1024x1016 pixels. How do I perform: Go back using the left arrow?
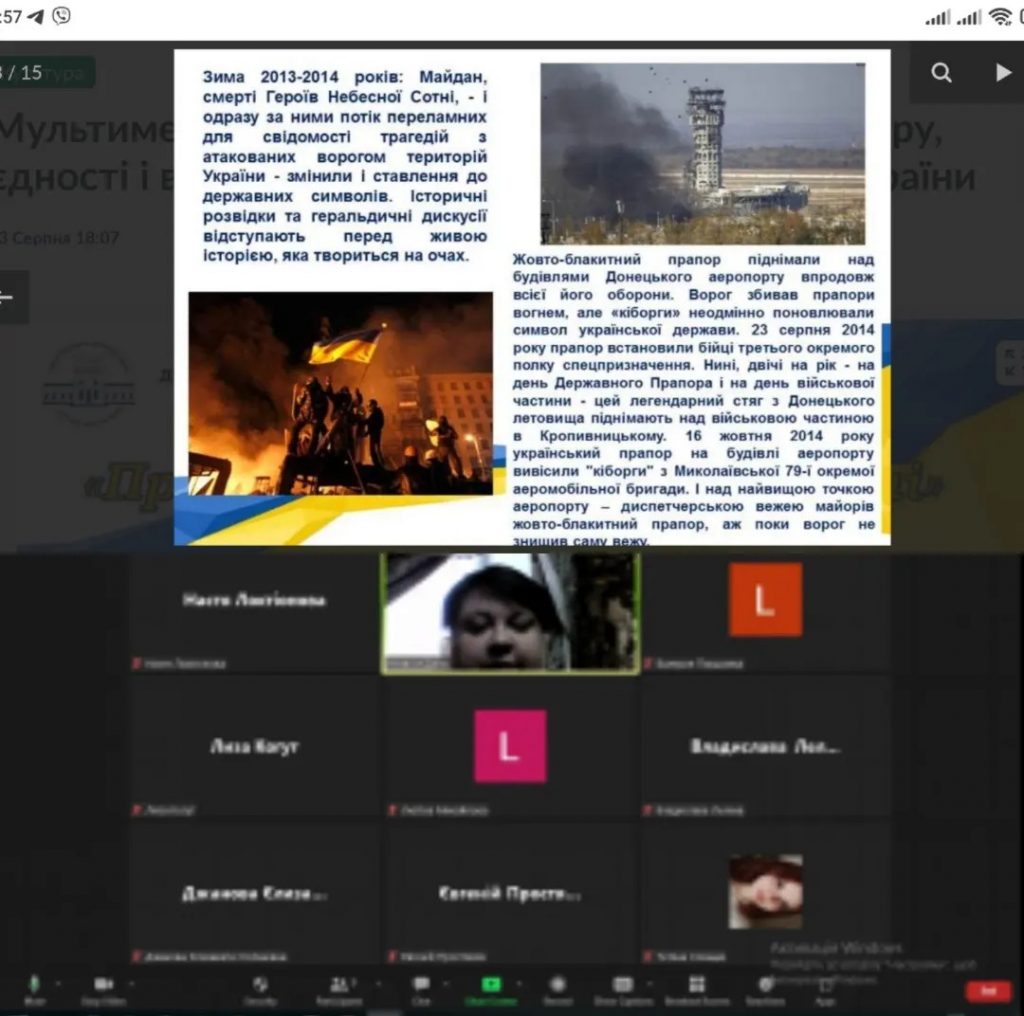pos(8,297)
